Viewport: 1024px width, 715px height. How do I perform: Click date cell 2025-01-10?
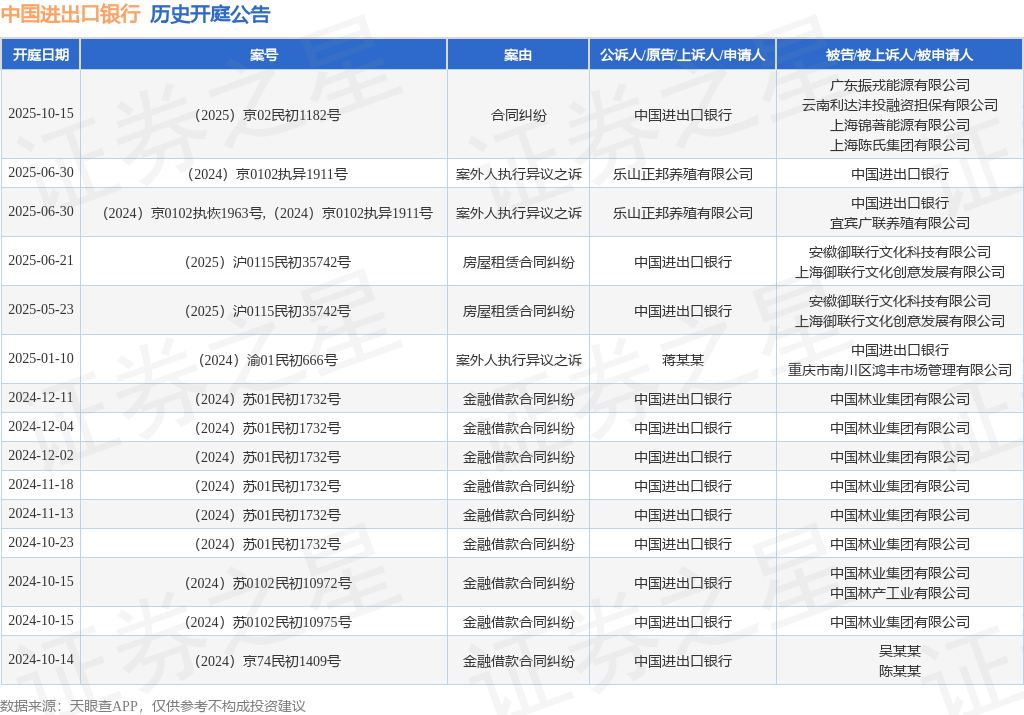[40, 358]
